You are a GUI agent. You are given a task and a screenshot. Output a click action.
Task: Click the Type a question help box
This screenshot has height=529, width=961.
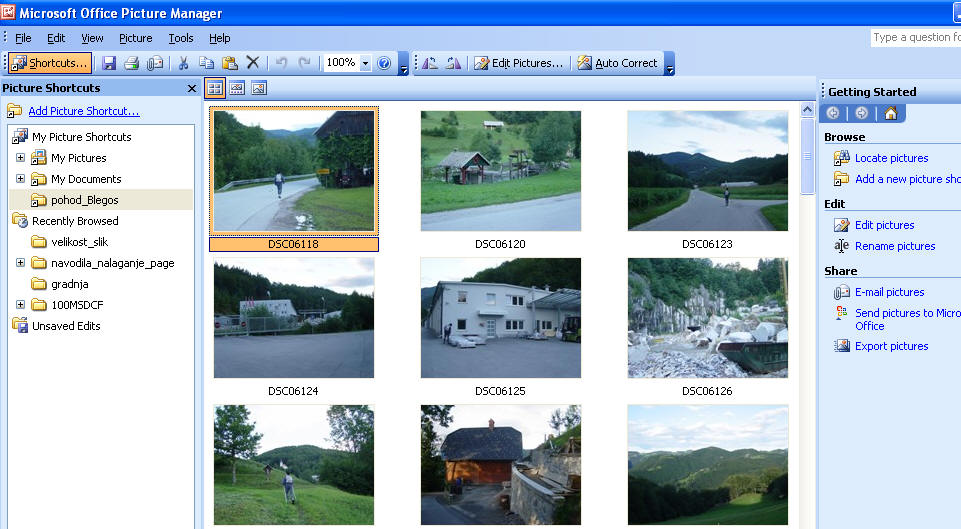[x=916, y=37]
